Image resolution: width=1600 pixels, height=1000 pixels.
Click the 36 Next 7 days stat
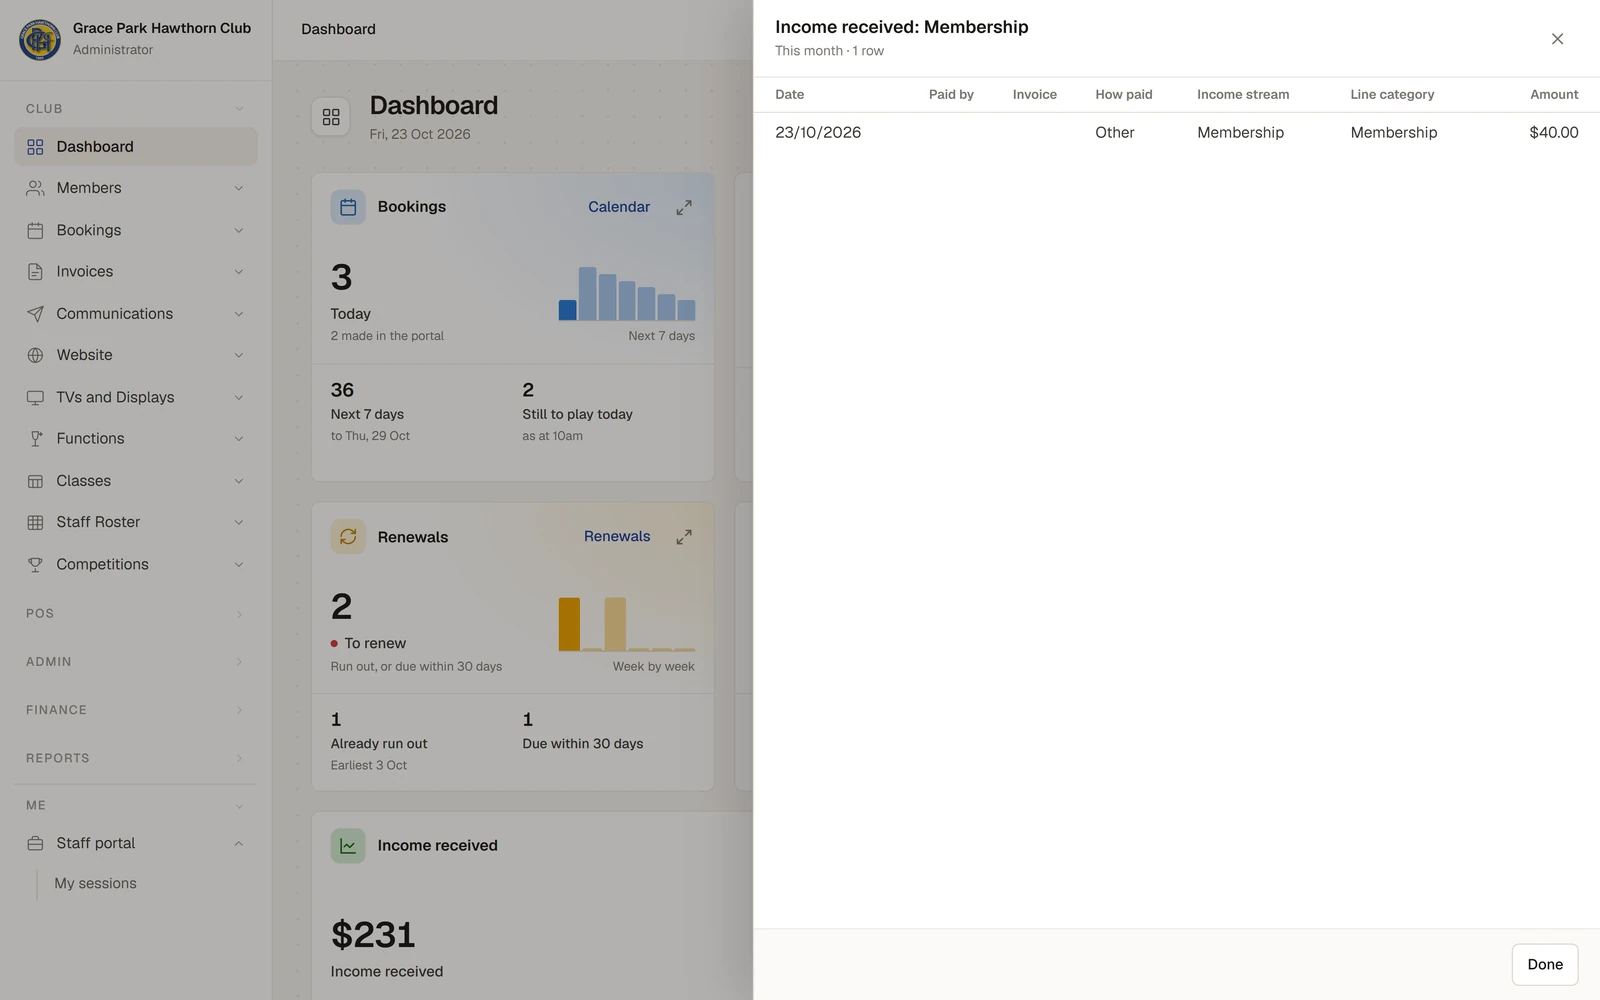[x=370, y=412]
